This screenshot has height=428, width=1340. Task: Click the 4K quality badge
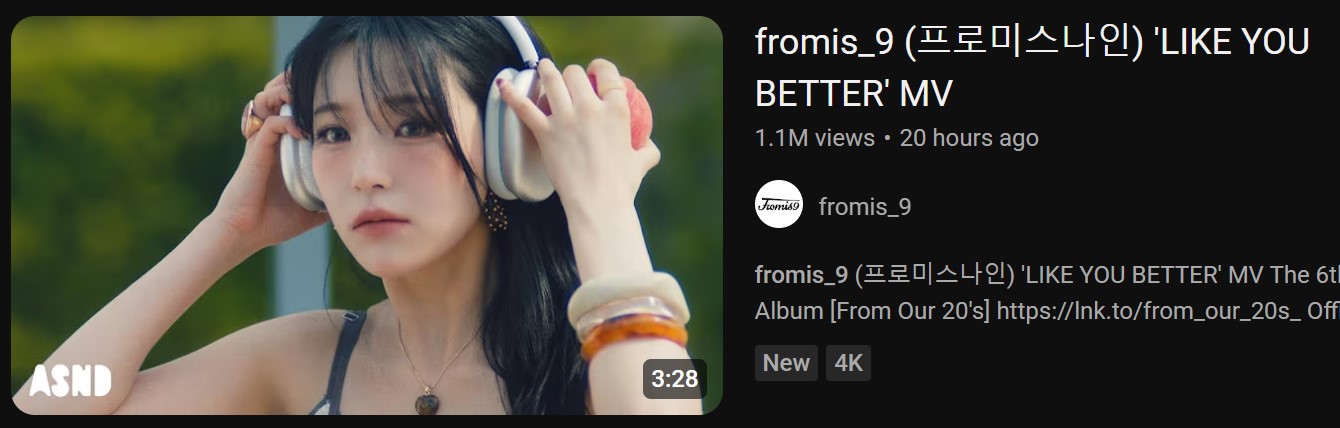[848, 363]
